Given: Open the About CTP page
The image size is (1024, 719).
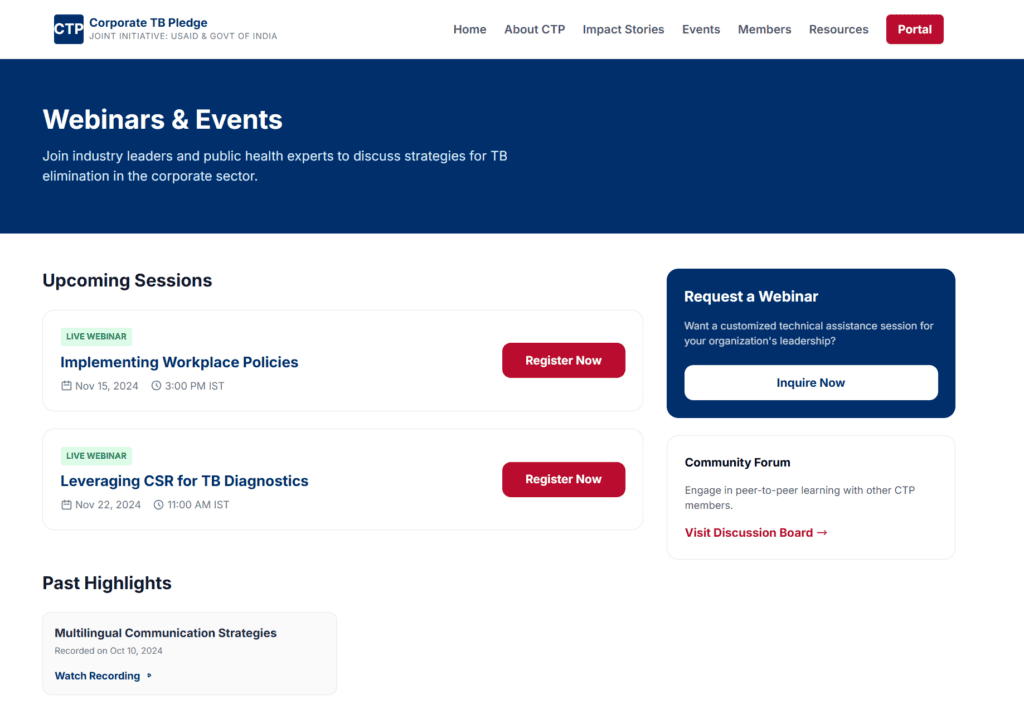Looking at the screenshot, I should pos(534,29).
